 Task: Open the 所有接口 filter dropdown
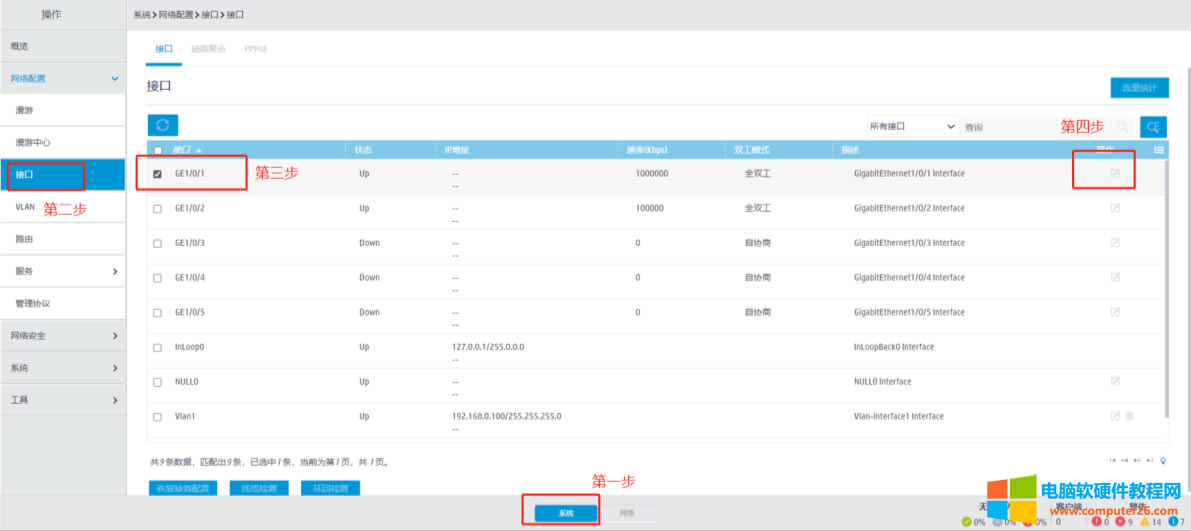pos(912,127)
